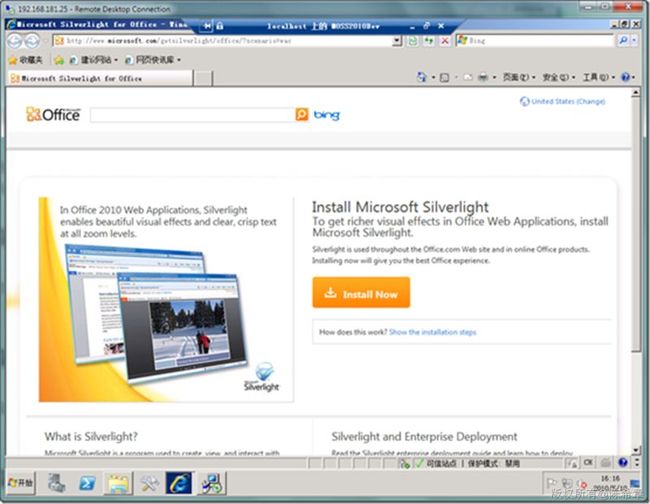Click the page scroll down arrow
The image size is (650, 504).
[x=636, y=450]
